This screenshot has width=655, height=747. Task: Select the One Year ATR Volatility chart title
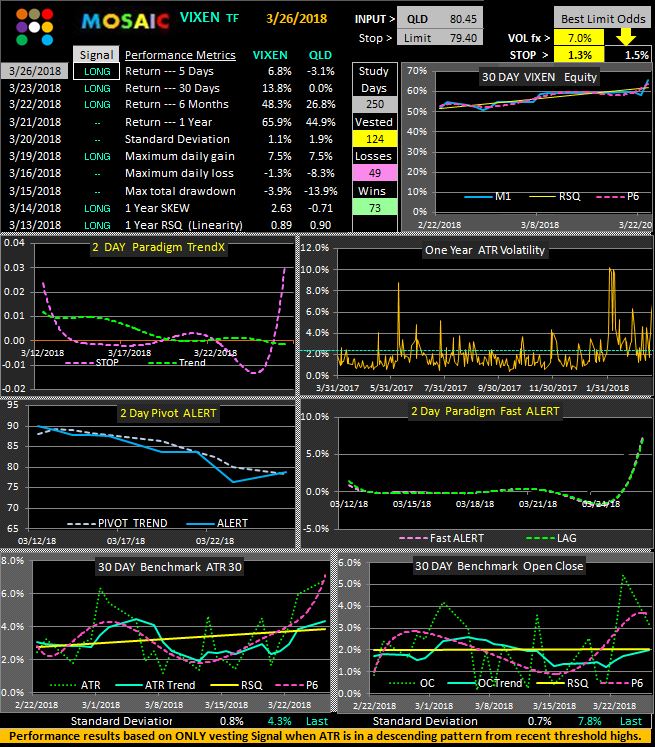point(485,250)
